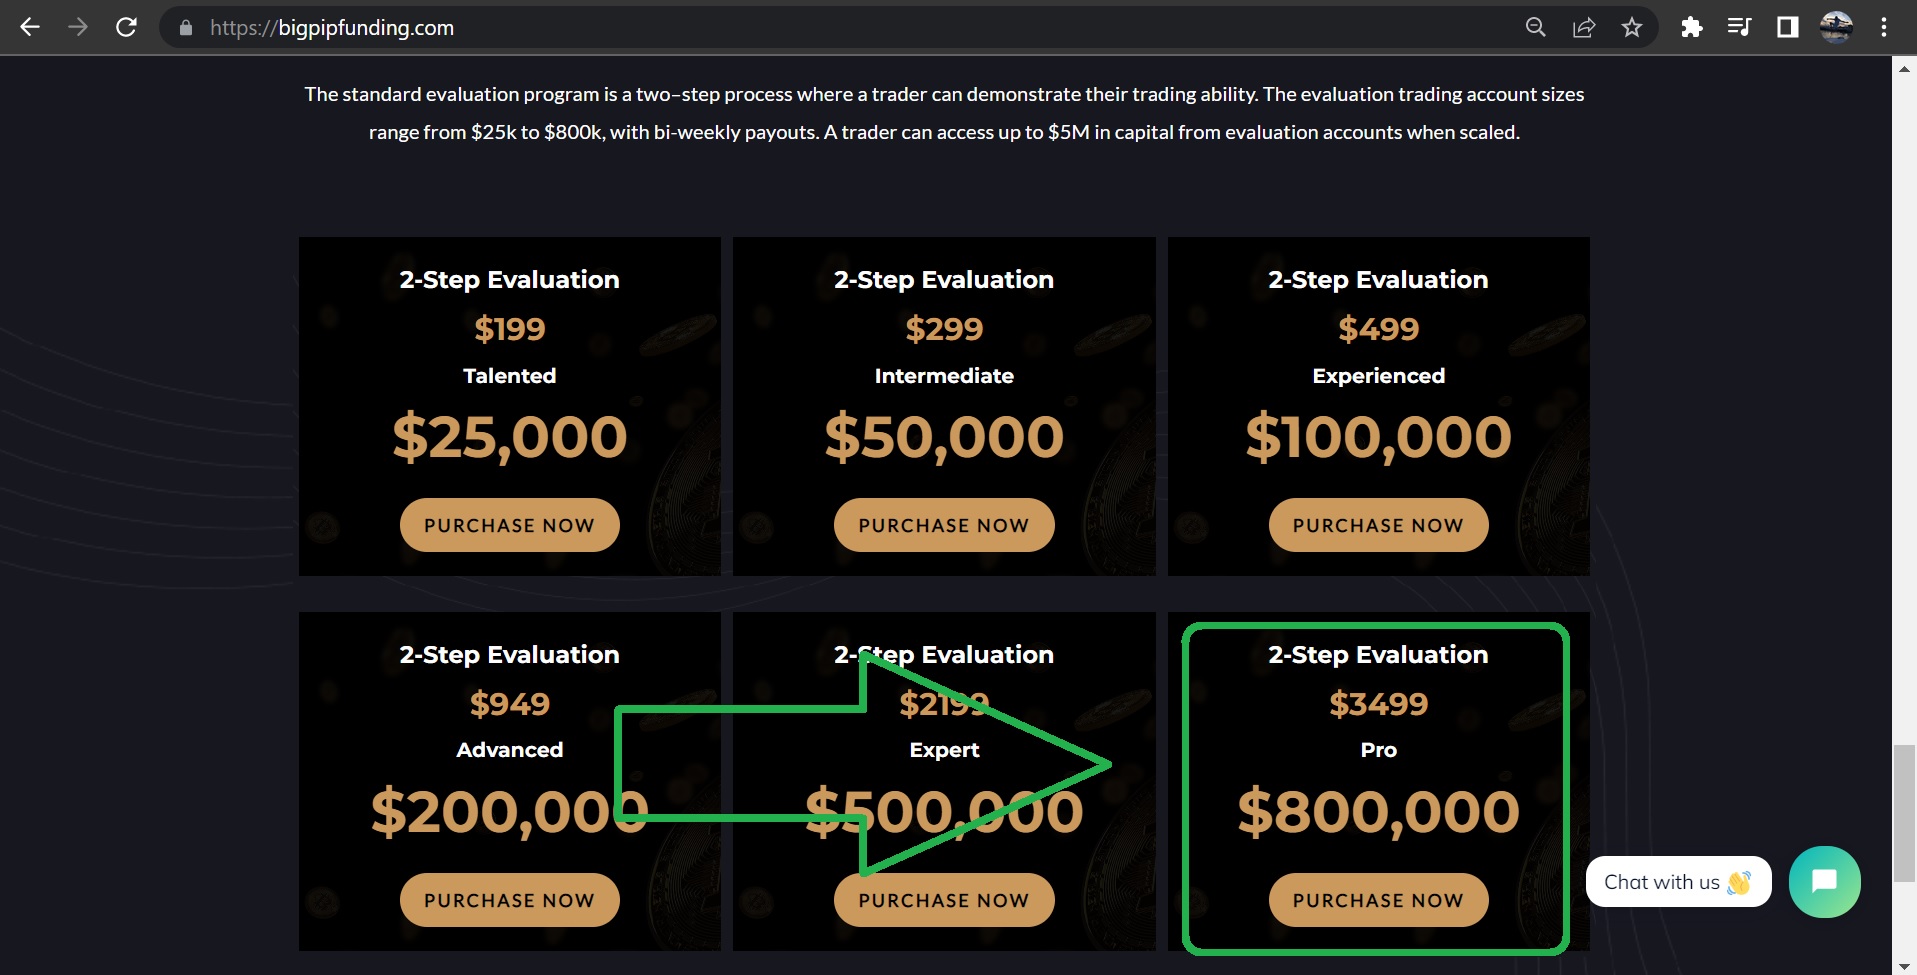The width and height of the screenshot is (1917, 975).
Task: Click the zoom magnifier icon in address bar
Action: tap(1535, 27)
